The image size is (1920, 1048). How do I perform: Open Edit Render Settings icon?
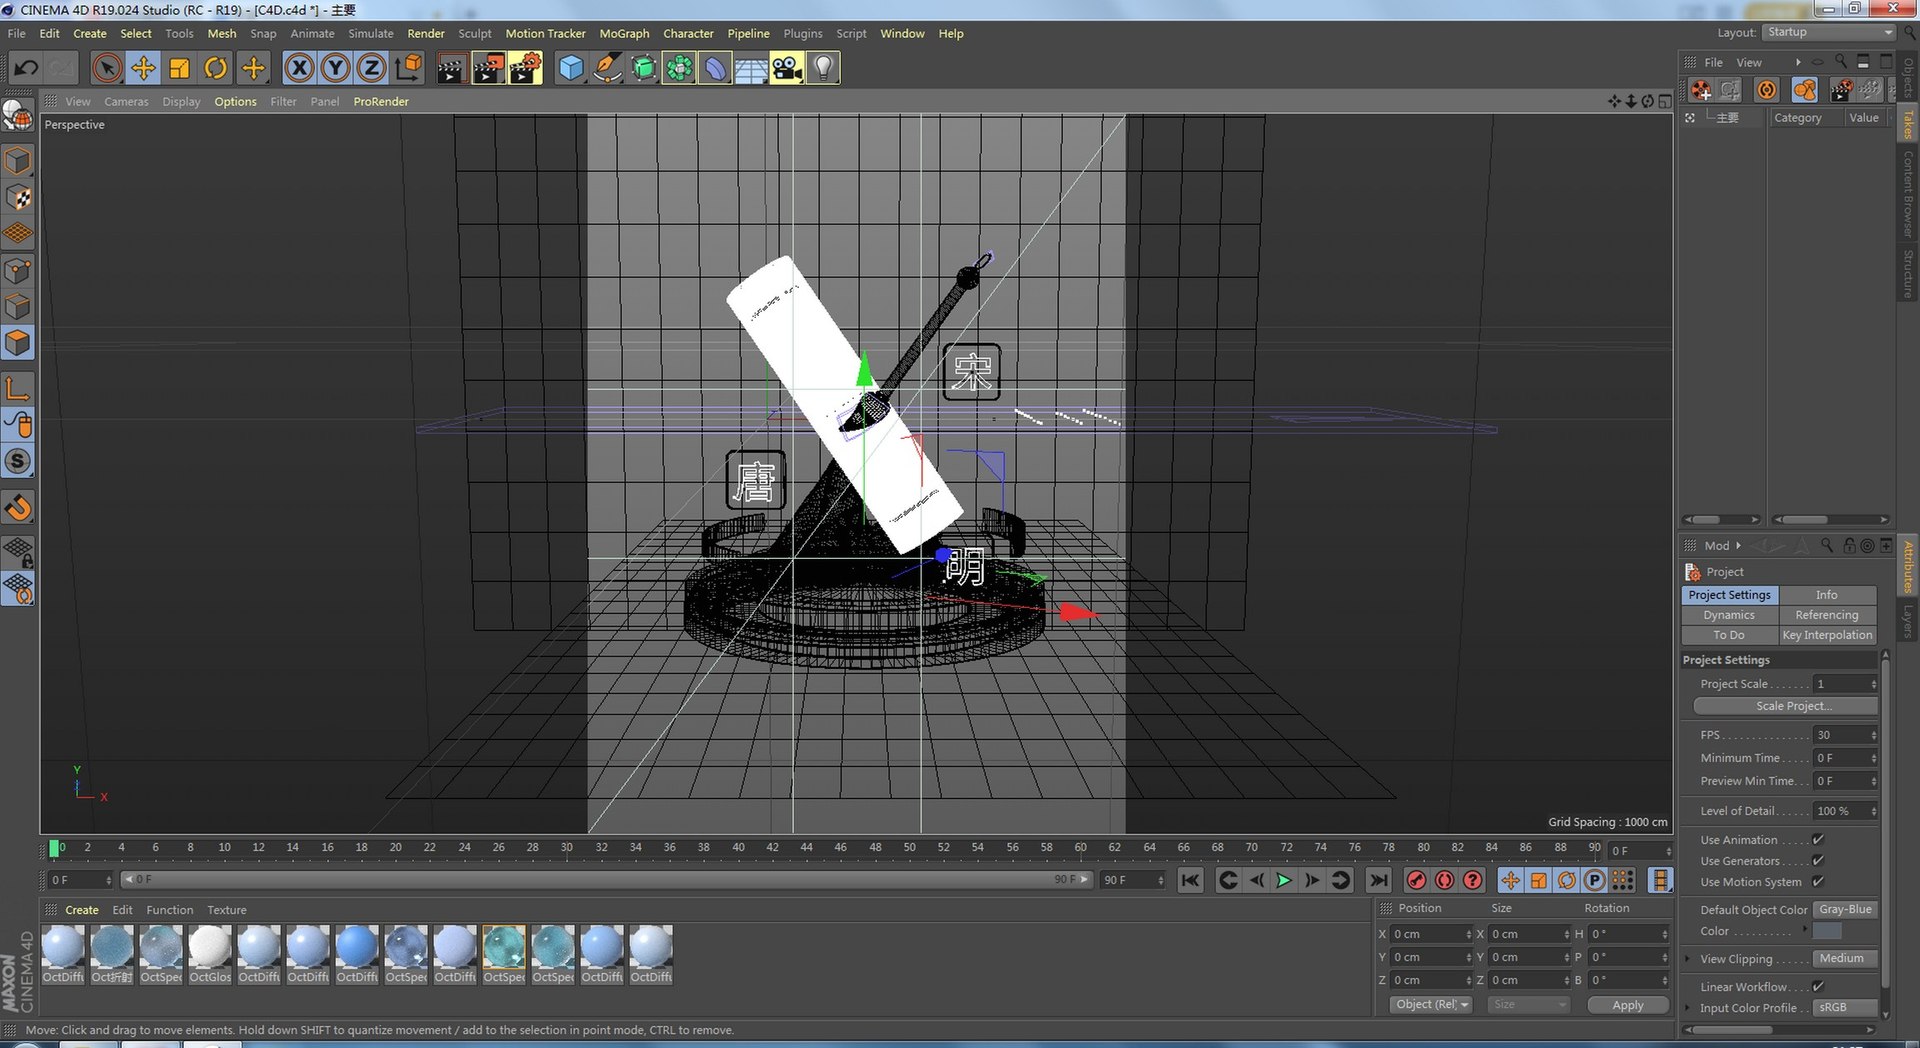[525, 68]
